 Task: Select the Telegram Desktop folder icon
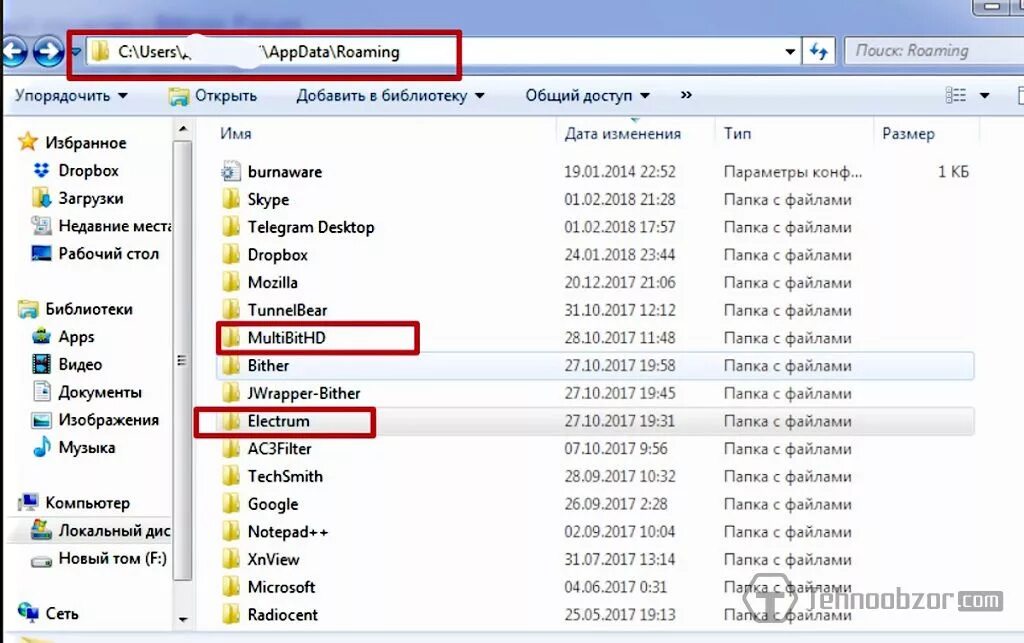(231, 227)
